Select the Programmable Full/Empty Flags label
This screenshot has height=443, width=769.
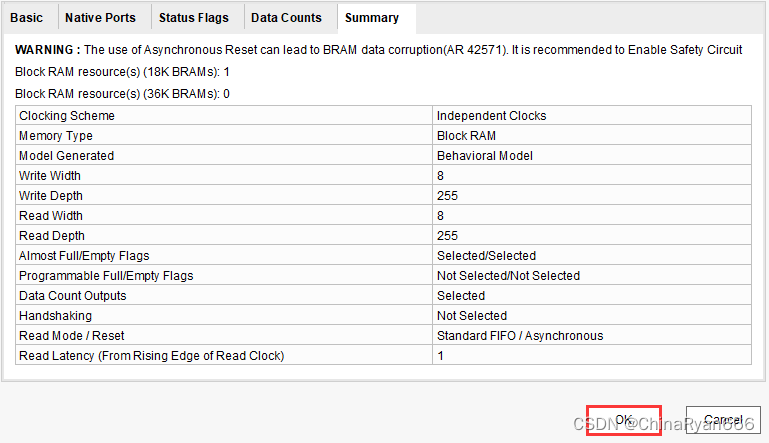(106, 276)
